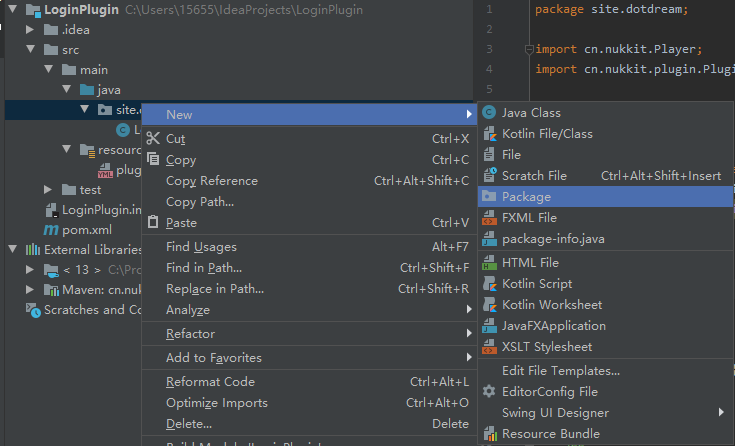Click the Cut scissors icon
This screenshot has height=446, width=735.
(153, 139)
